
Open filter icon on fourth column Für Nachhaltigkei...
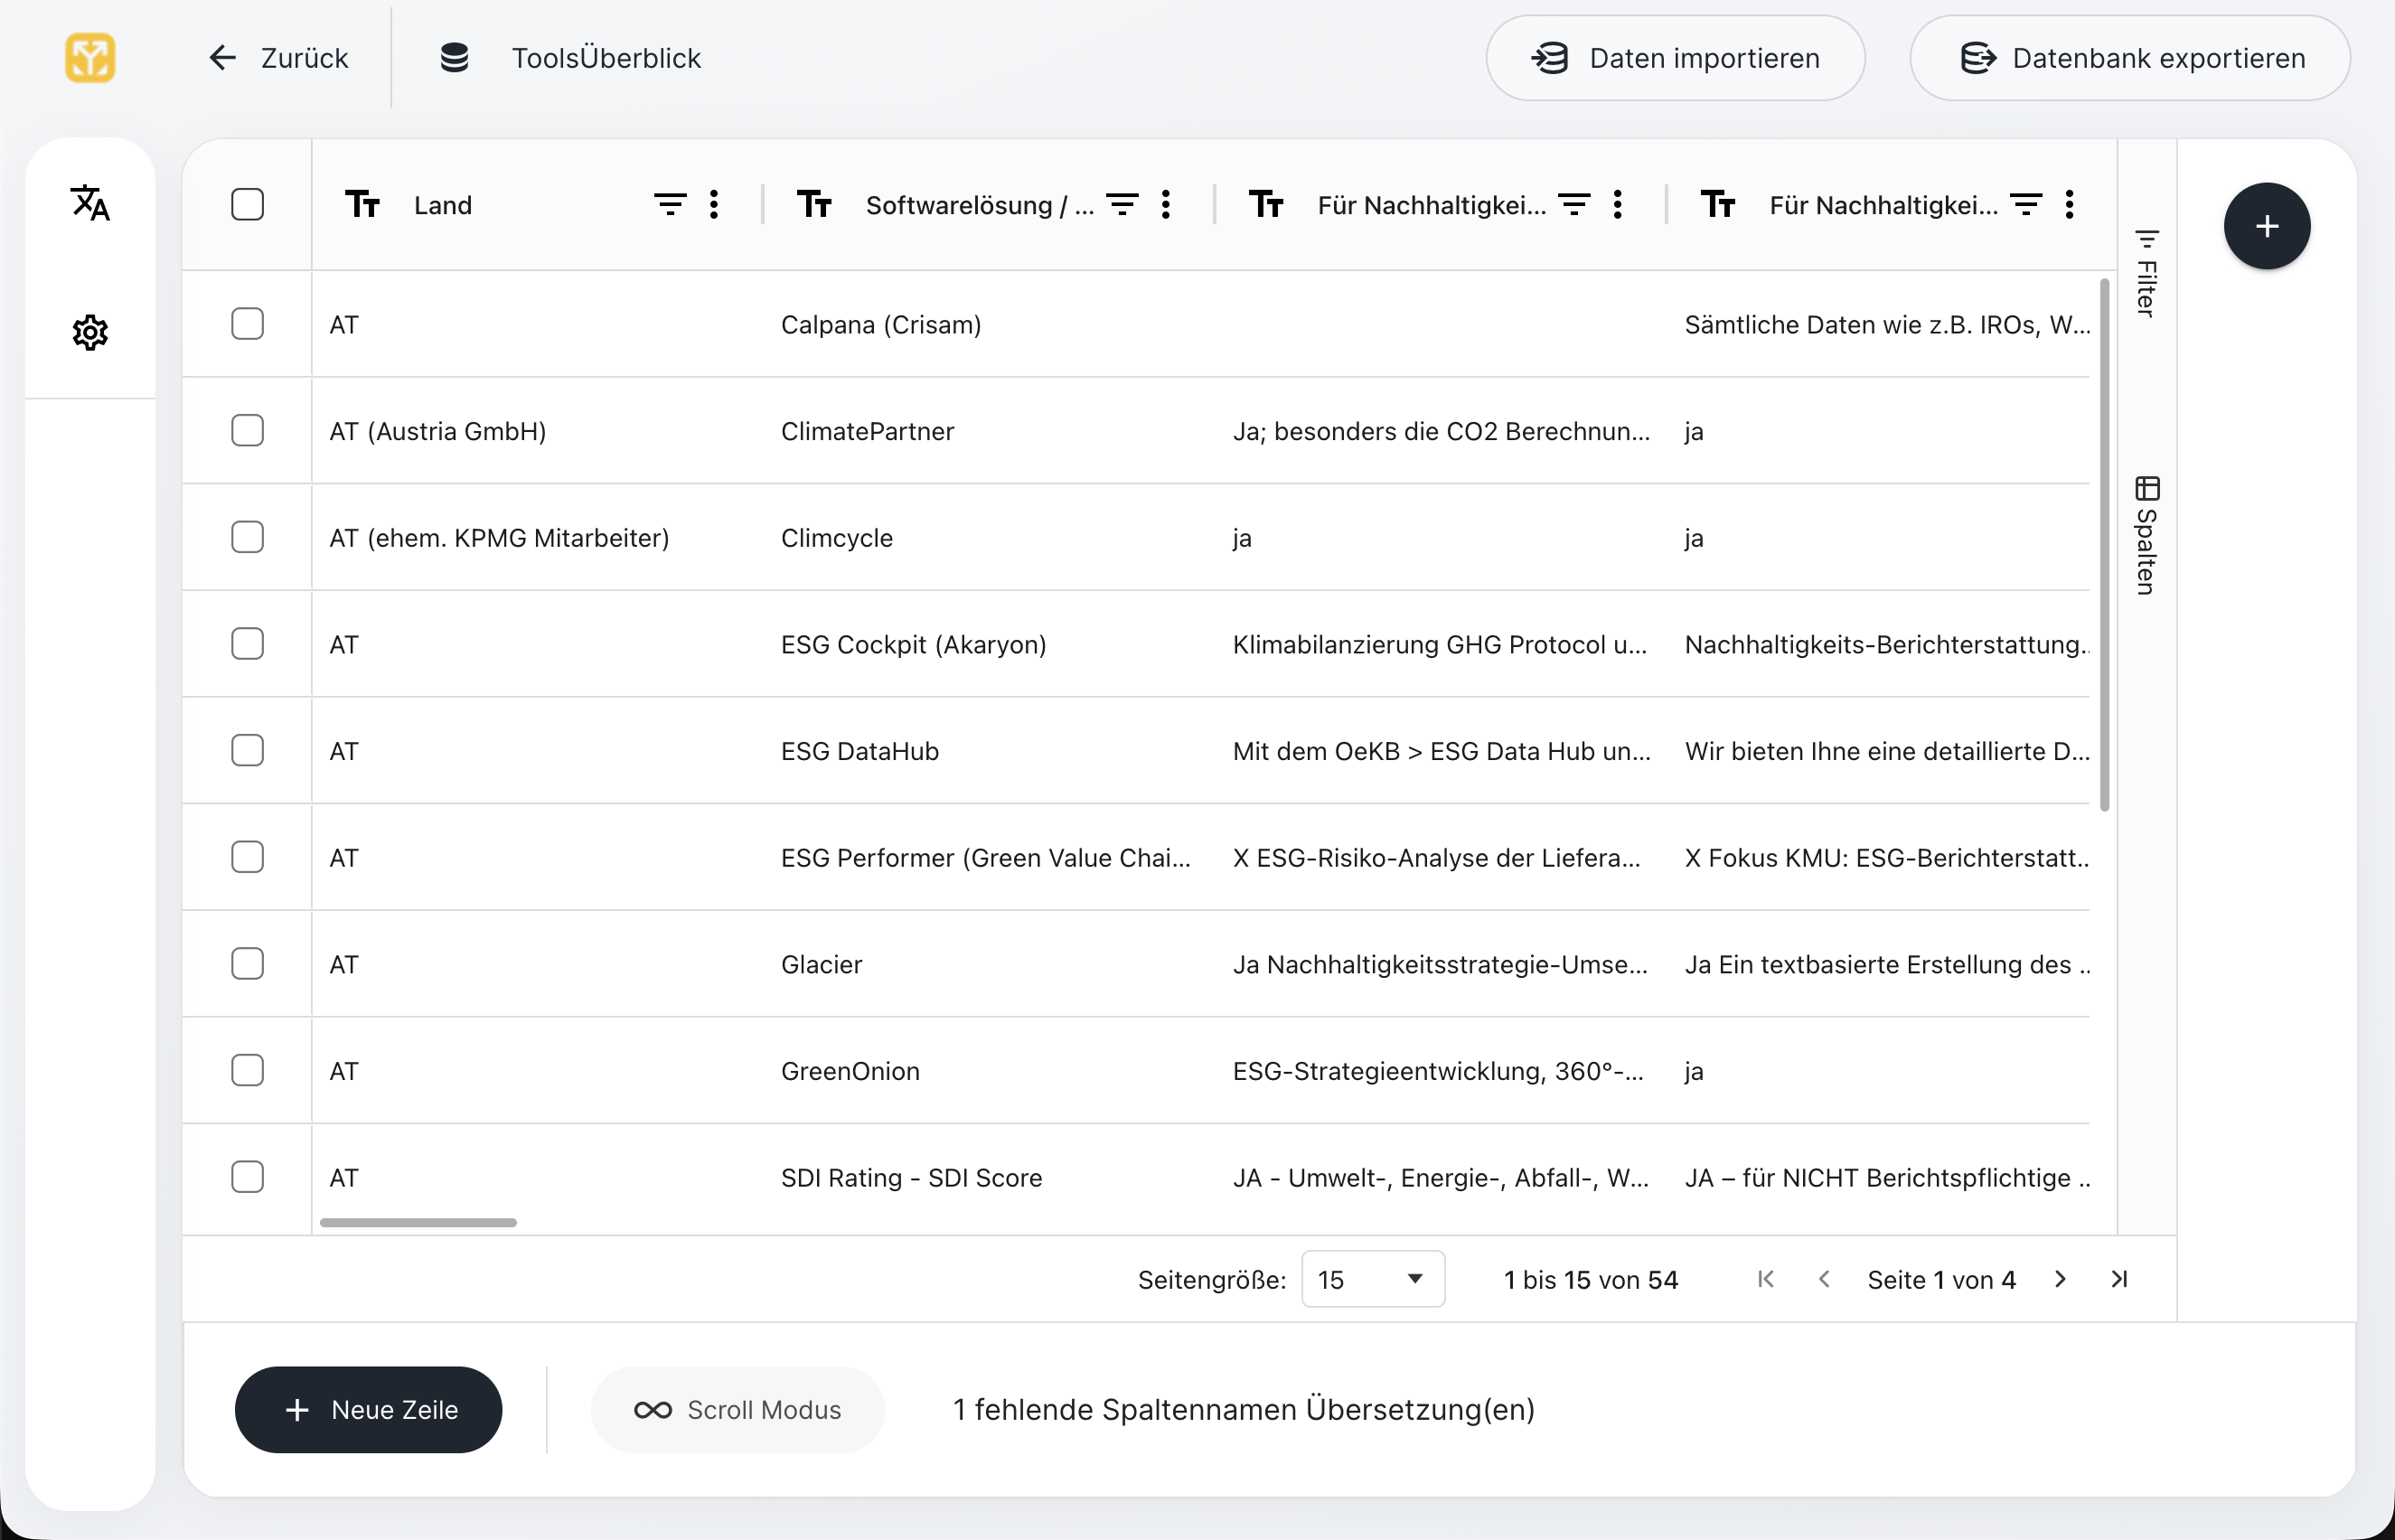[2026, 204]
